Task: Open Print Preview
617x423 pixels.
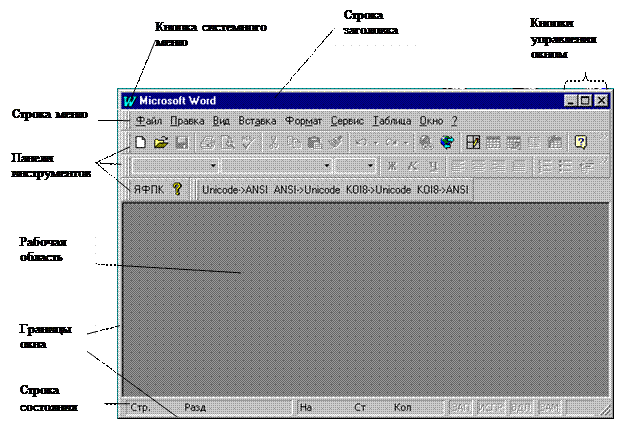Action: [228, 142]
